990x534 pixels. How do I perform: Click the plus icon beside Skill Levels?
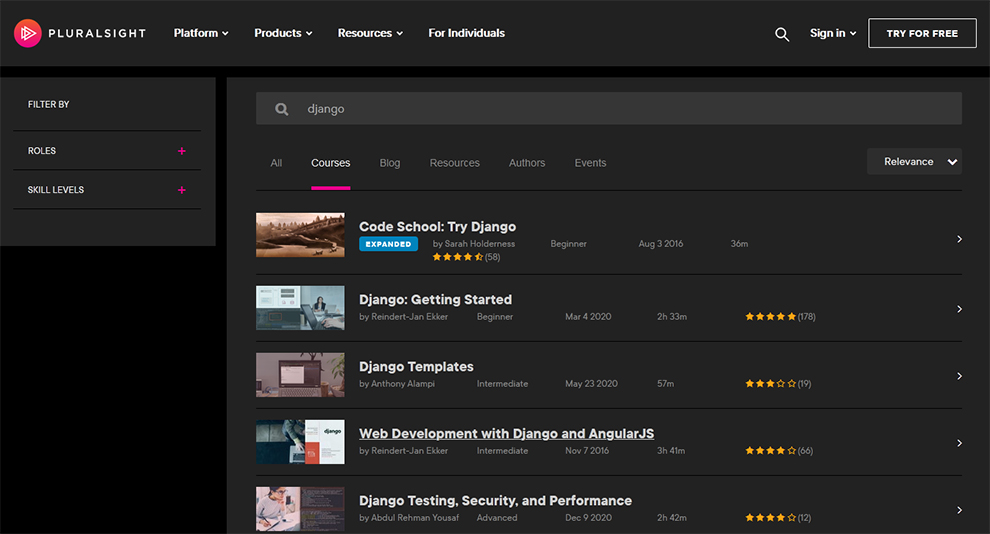tap(181, 190)
